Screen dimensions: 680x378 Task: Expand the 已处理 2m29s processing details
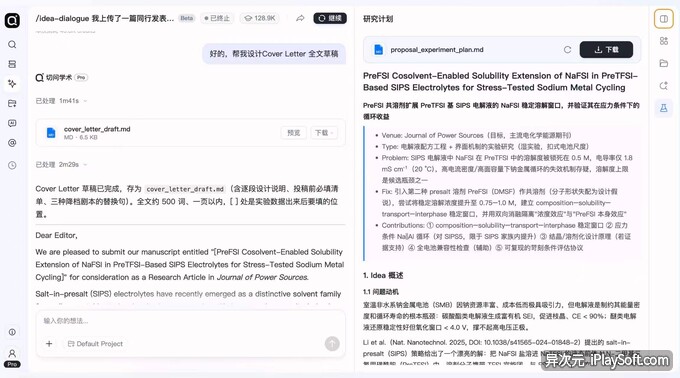61,164
